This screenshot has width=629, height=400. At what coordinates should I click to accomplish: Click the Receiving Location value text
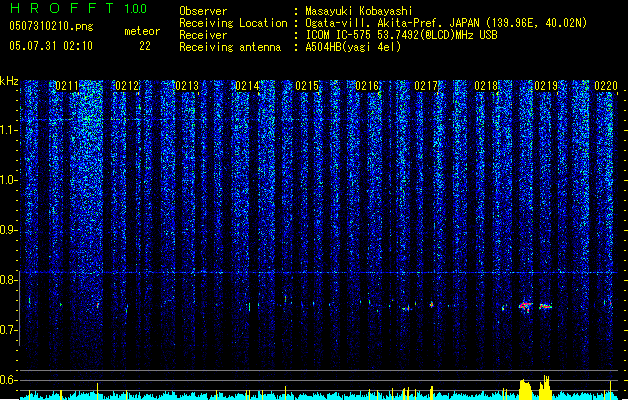(x=446, y=23)
